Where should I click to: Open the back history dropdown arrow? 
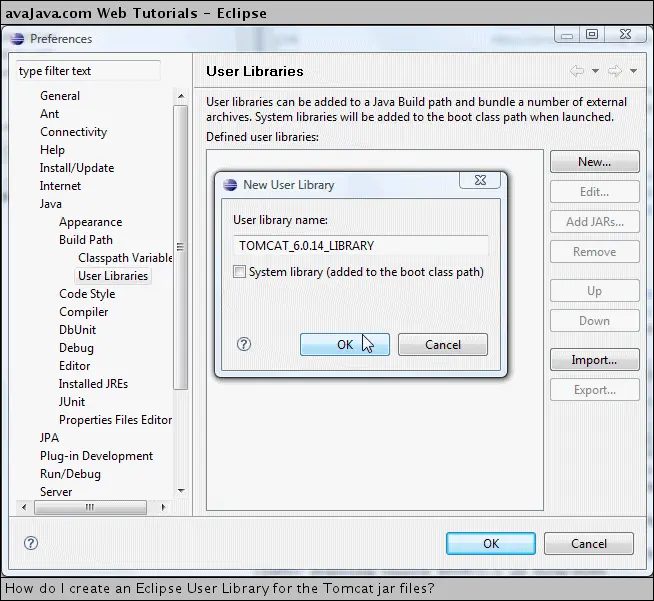[x=595, y=71]
